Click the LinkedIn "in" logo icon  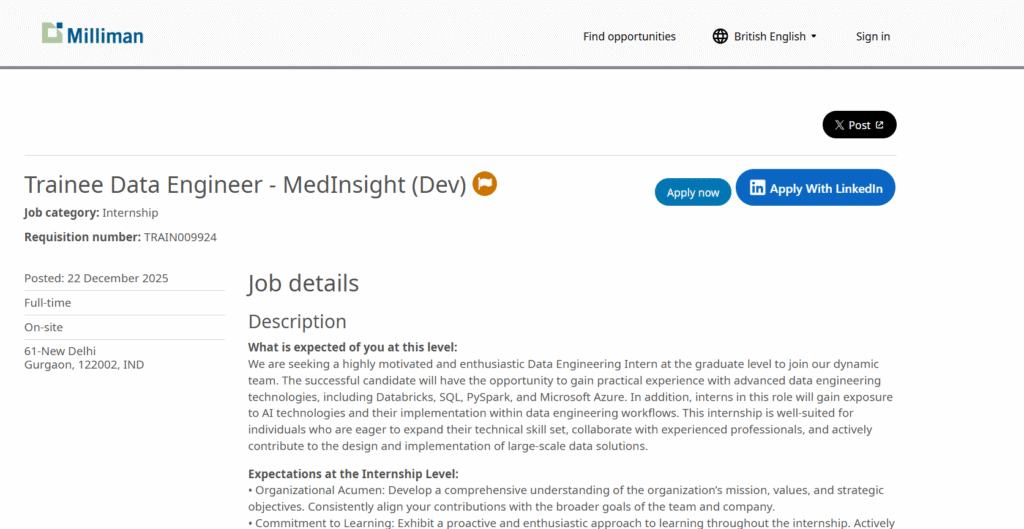(x=758, y=188)
